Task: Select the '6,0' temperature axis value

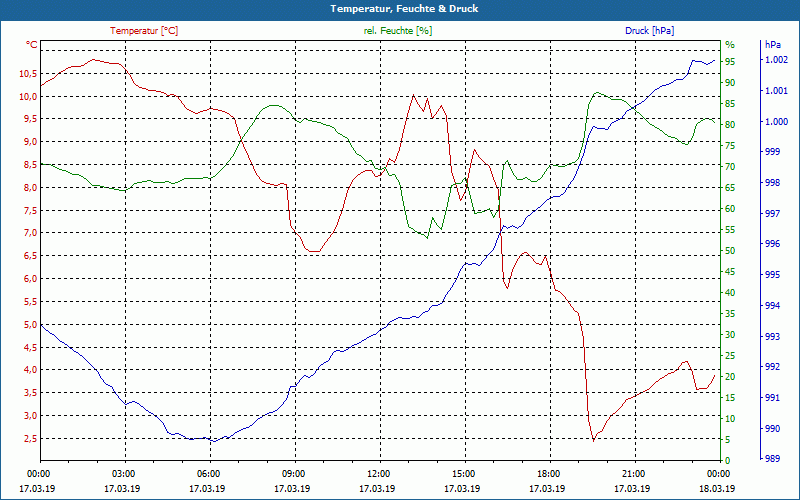Action: point(30,279)
